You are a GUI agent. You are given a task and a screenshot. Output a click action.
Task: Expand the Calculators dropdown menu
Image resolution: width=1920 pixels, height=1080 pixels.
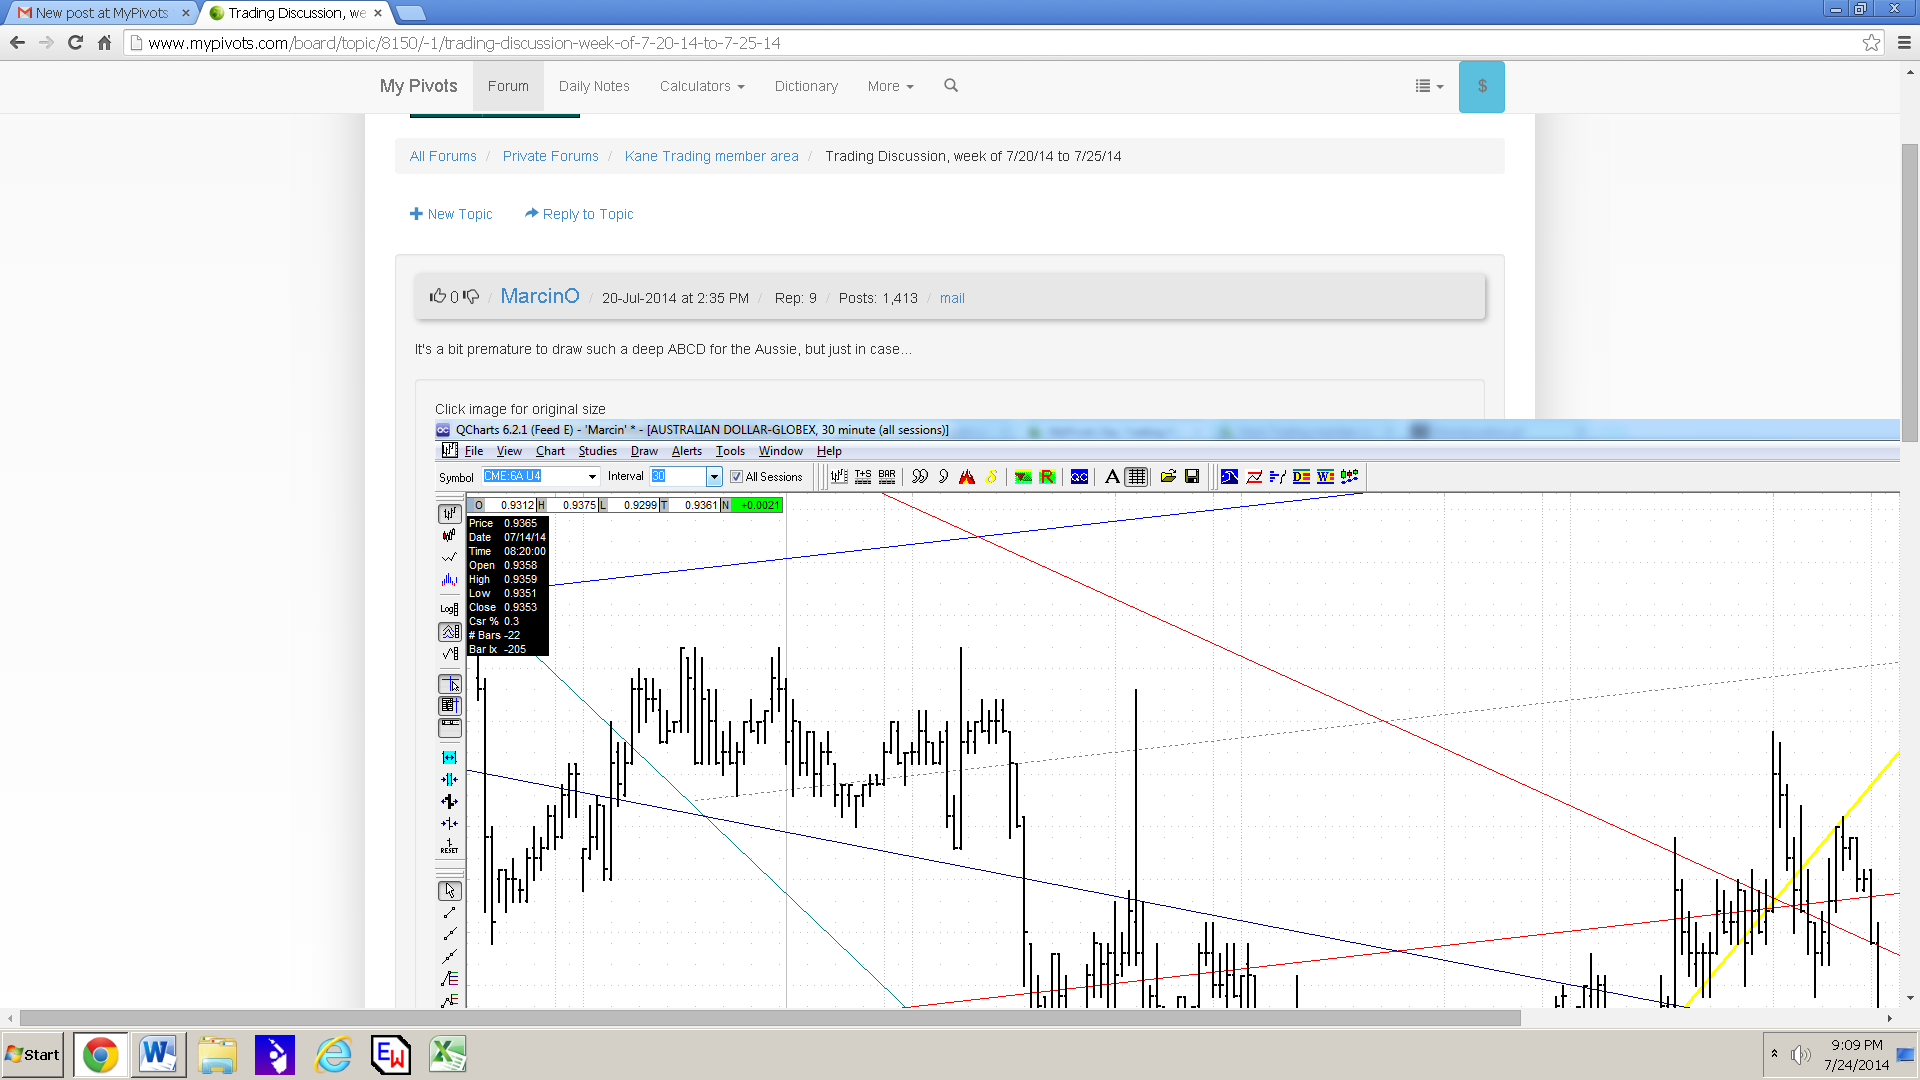(x=702, y=86)
